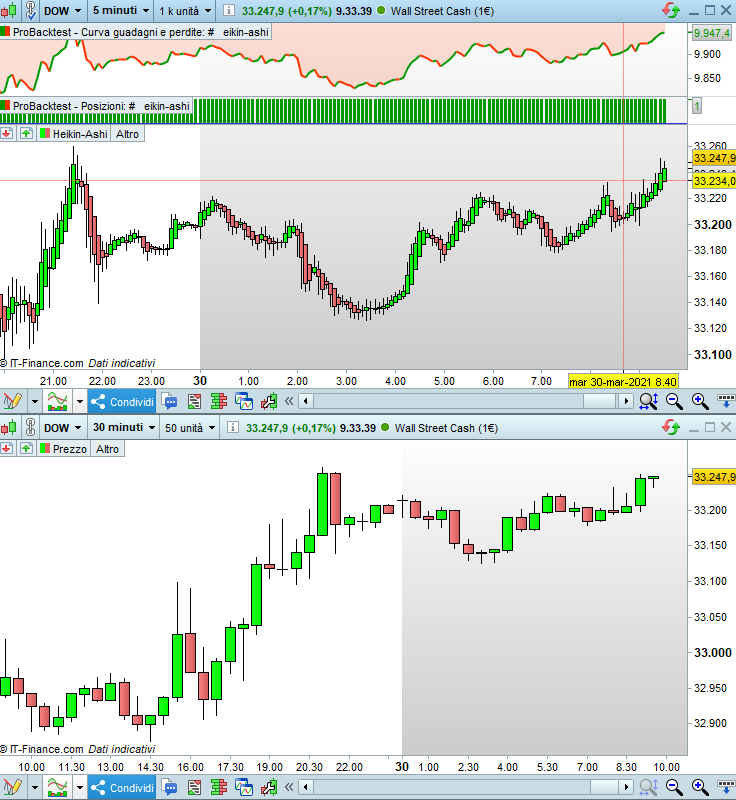Click the ProBacktest wrench icon in top chart toolbar

coord(269,401)
